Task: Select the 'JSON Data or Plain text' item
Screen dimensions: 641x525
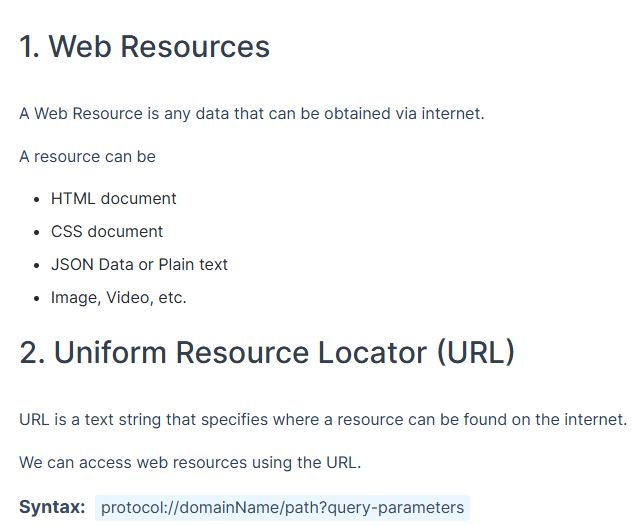Action: click(139, 265)
